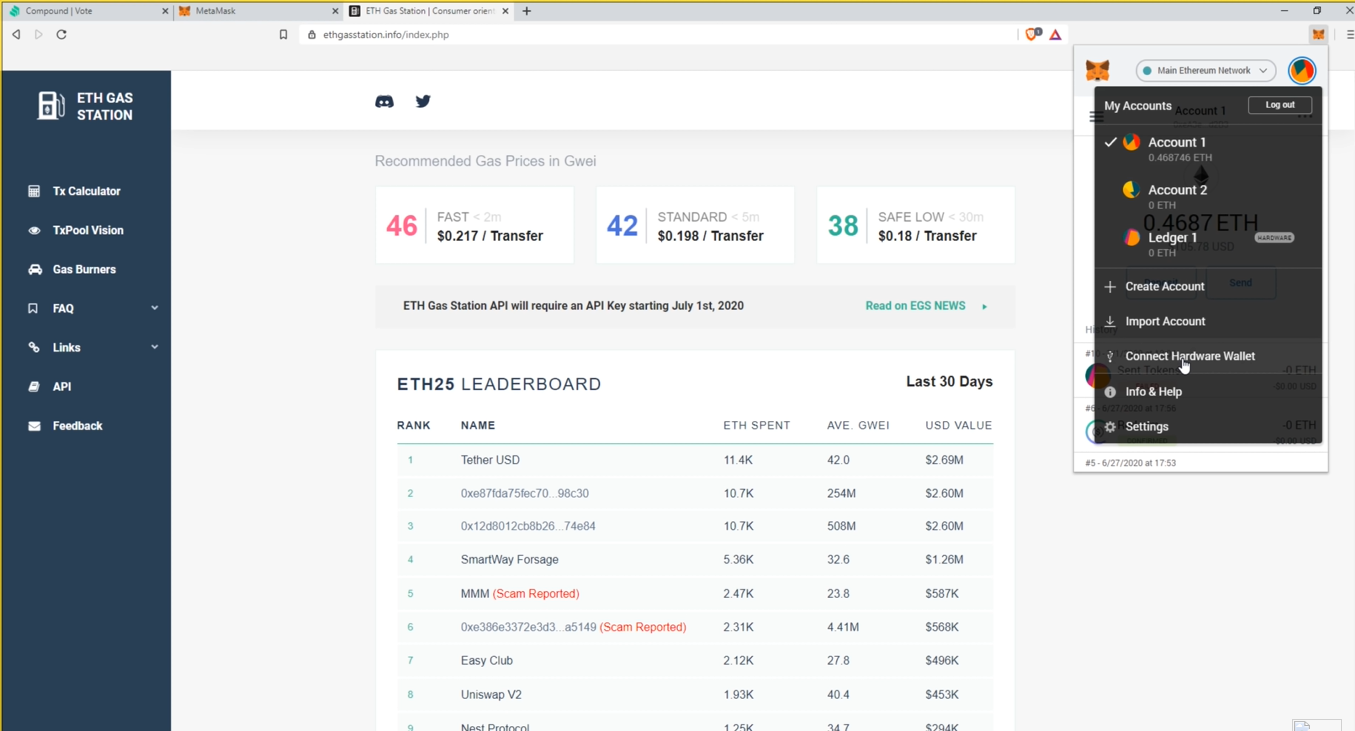Image resolution: width=1355 pixels, height=731 pixels.
Task: Click the FAST 46 gwei price card
Action: [475, 225]
